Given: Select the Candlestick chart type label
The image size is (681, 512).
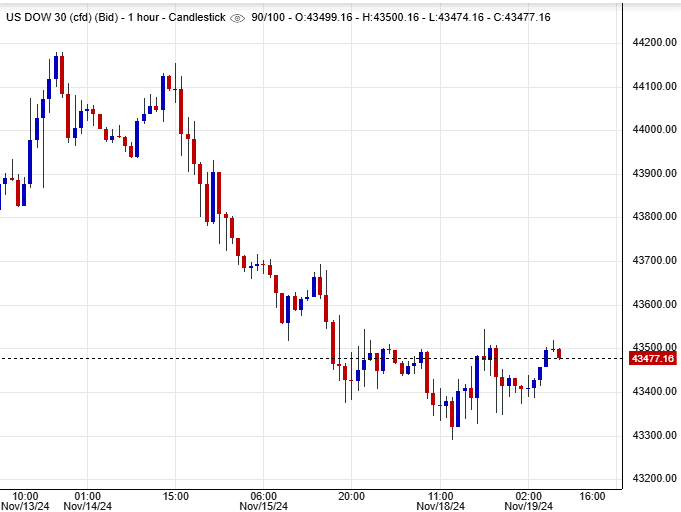Looking at the screenshot, I should (x=196, y=19).
